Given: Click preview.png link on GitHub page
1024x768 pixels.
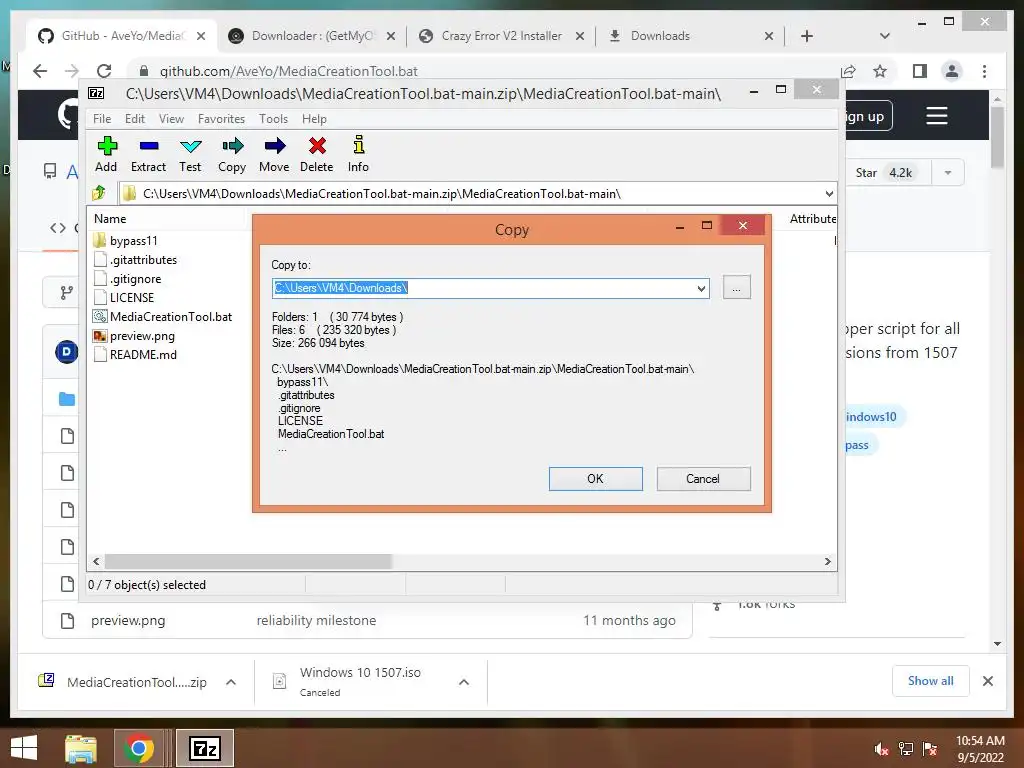Looking at the screenshot, I should (x=128, y=620).
